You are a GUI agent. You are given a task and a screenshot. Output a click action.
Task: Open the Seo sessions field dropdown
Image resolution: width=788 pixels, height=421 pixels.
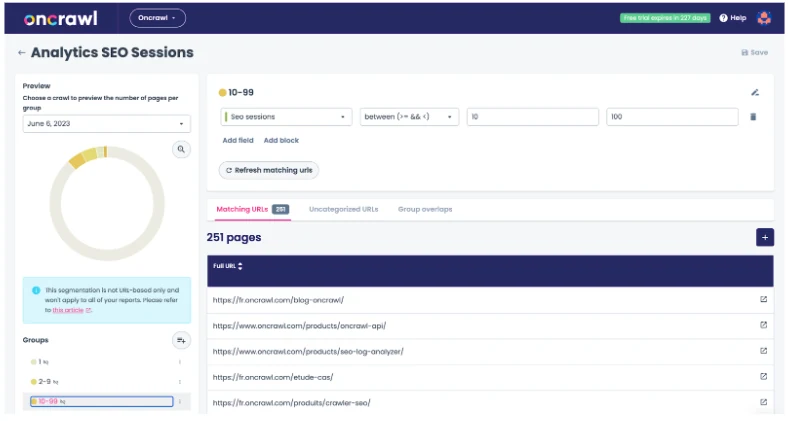pyautogui.click(x=286, y=117)
